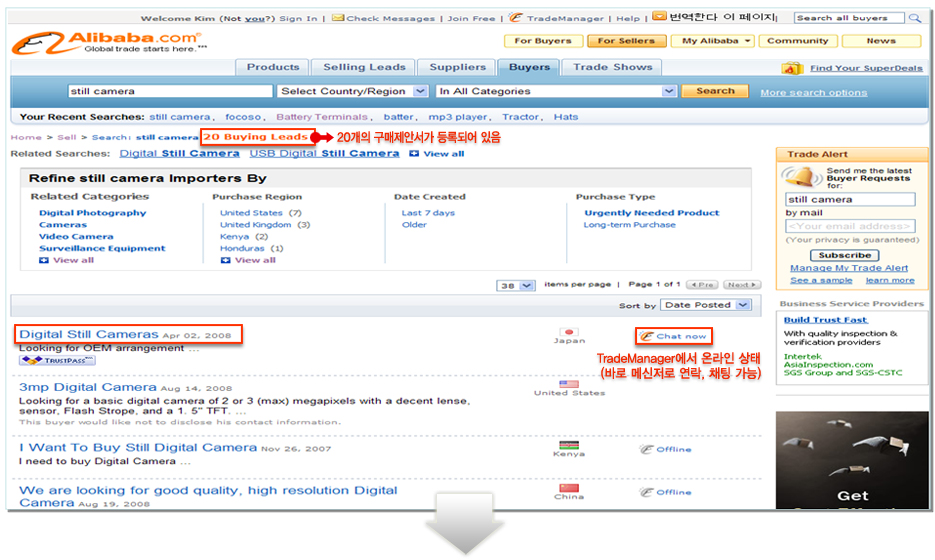This screenshot has height=560, width=935.
Task: Click the mp3 player recent search
Action: 457,117
